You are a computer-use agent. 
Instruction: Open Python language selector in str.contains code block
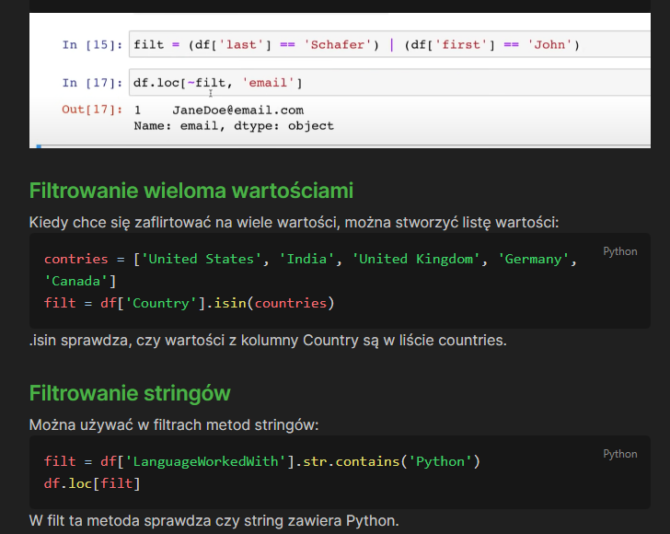click(x=619, y=454)
